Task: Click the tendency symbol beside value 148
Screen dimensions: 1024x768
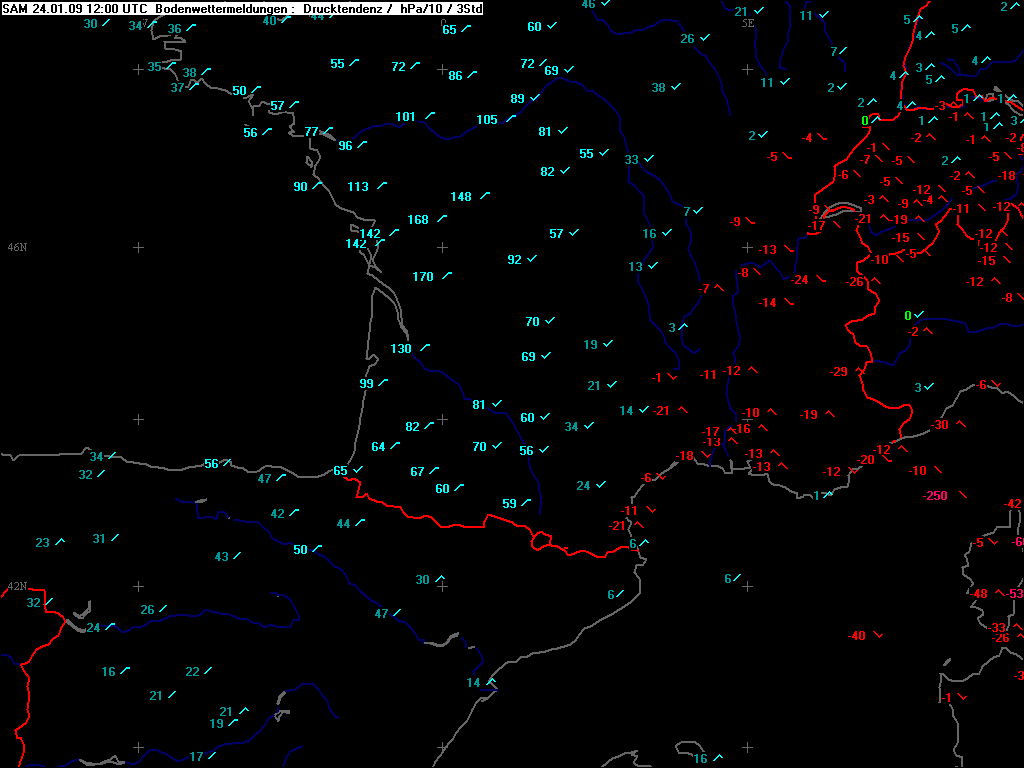Action: (485, 196)
